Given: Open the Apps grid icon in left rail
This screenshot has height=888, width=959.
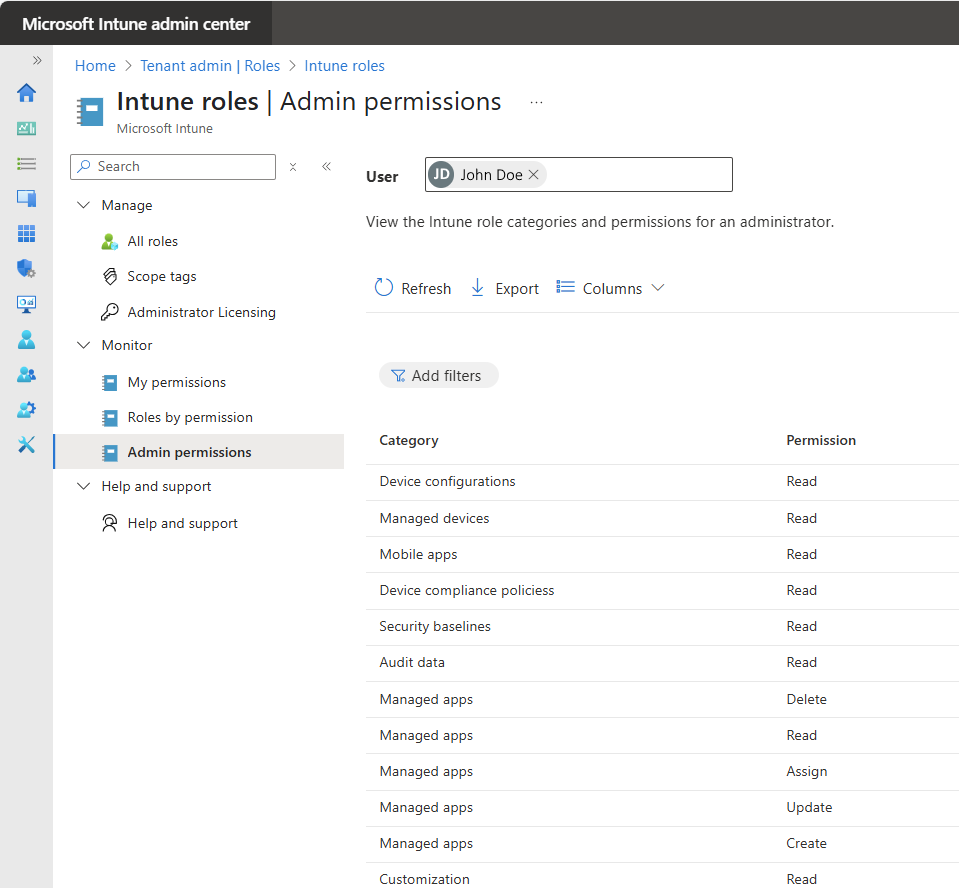Looking at the screenshot, I should (27, 233).
